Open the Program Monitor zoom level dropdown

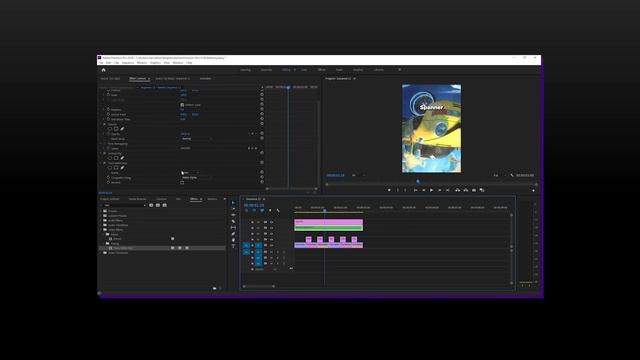[357, 176]
